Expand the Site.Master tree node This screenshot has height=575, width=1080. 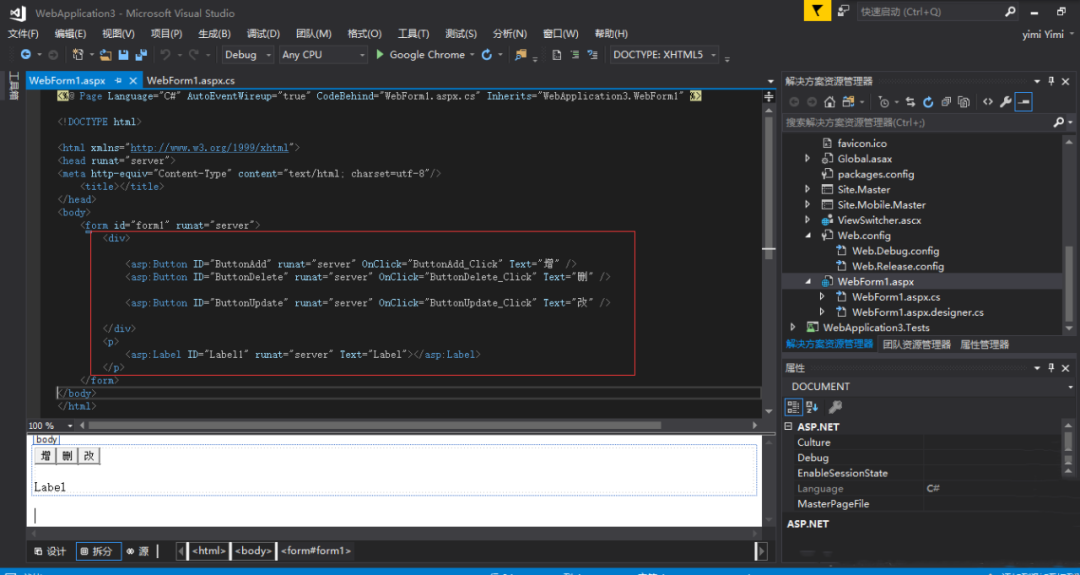point(808,189)
